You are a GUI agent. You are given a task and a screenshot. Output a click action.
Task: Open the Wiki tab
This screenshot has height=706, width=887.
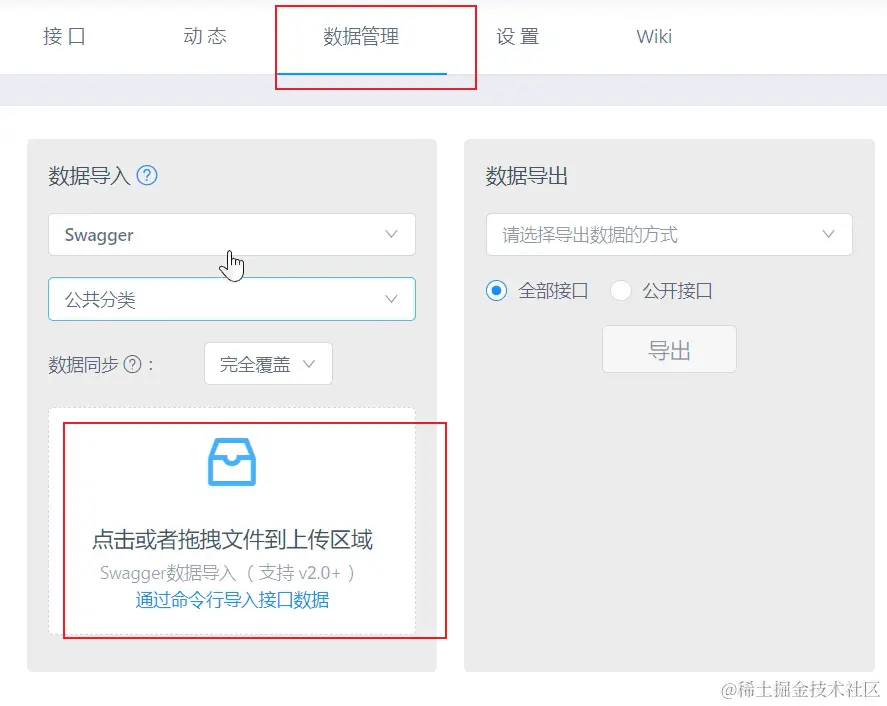coord(654,36)
